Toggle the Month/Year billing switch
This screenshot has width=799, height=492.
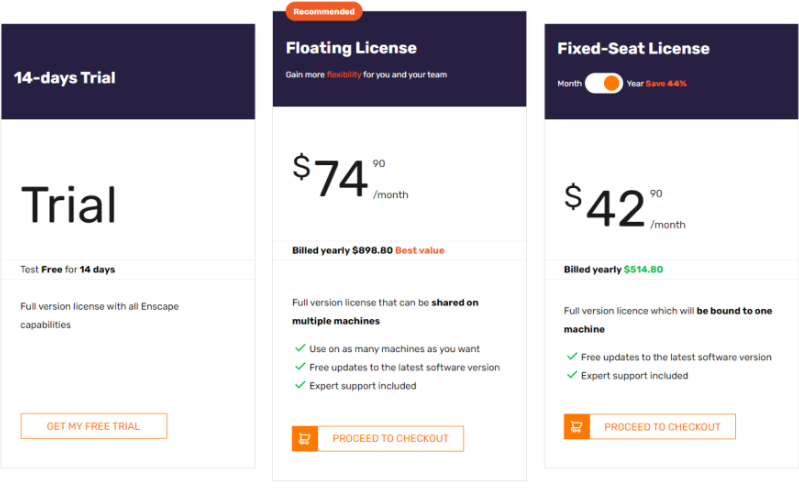click(604, 83)
